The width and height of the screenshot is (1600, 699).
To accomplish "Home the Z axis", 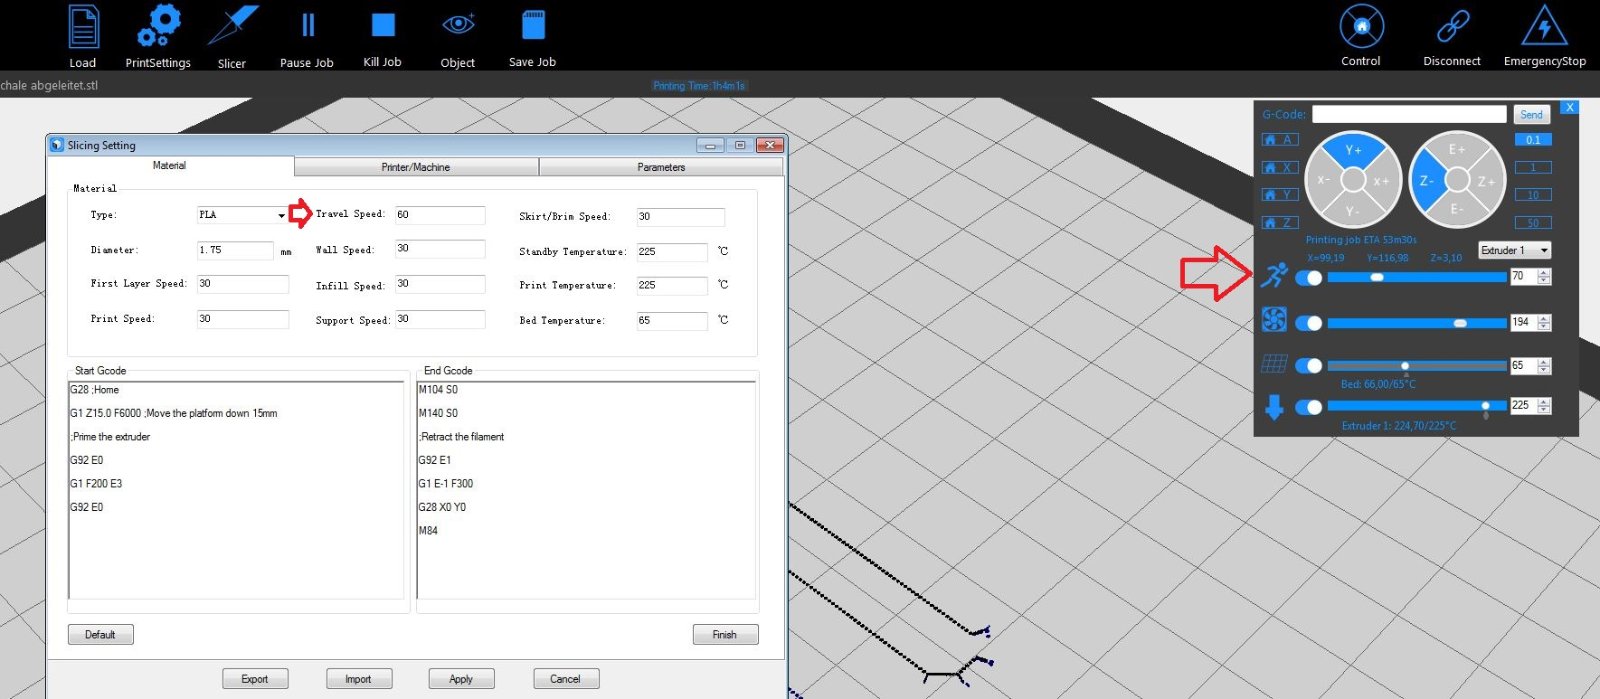I will click(x=1280, y=222).
